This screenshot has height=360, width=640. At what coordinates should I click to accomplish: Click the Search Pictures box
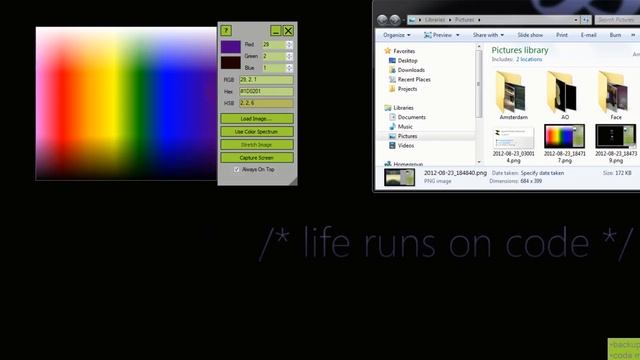coord(617,20)
